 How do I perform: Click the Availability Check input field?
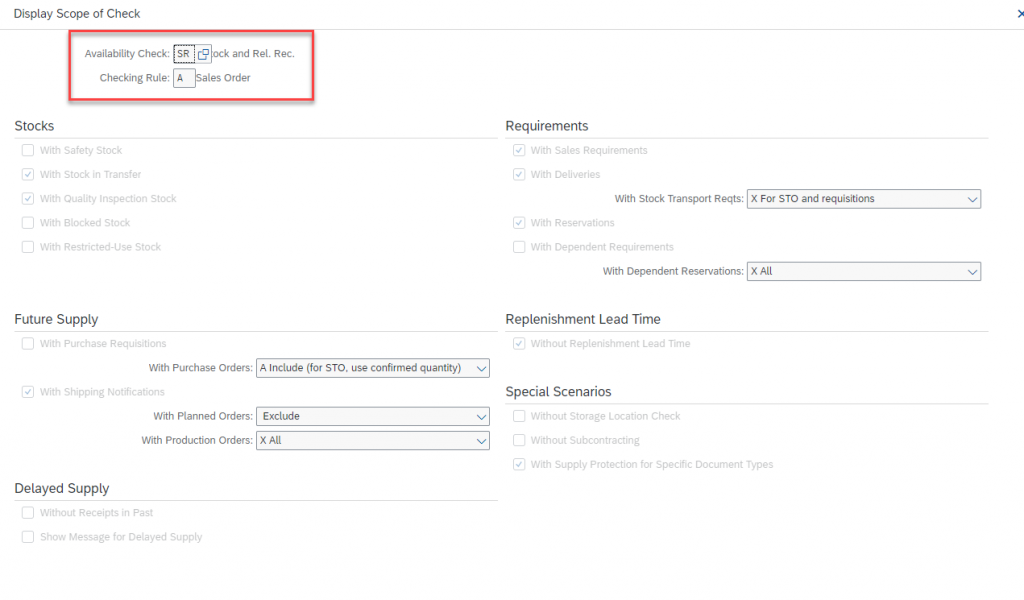pos(184,54)
